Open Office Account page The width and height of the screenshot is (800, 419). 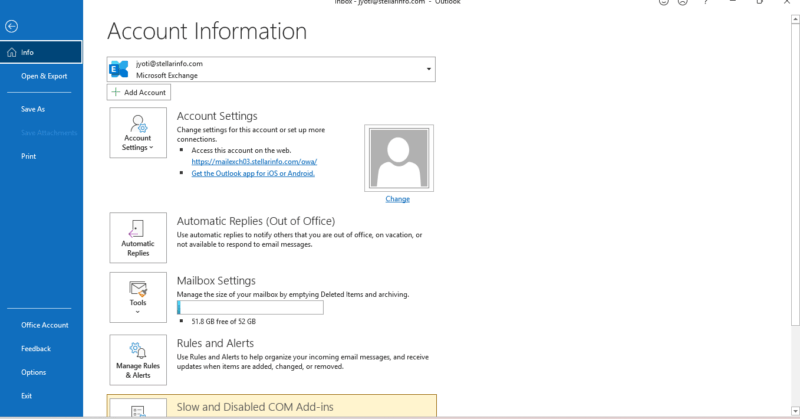click(x=44, y=325)
